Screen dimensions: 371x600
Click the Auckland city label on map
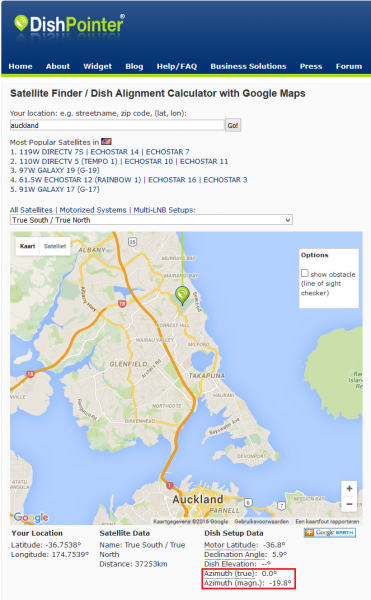pyautogui.click(x=198, y=499)
